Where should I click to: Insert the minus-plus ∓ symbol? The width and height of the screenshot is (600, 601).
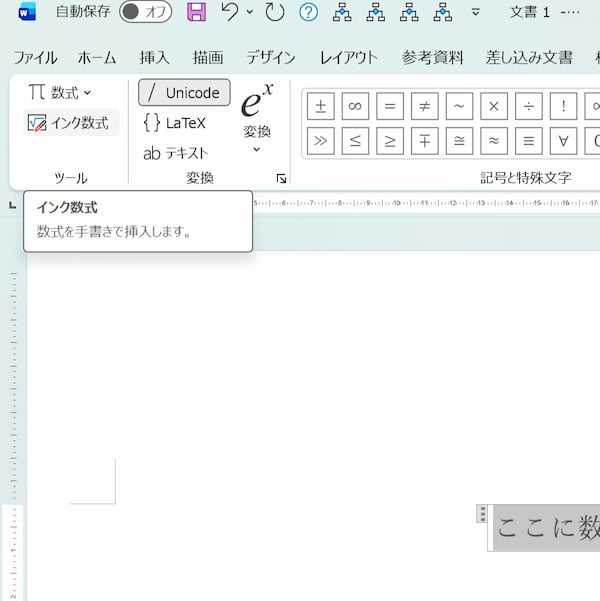point(424,141)
